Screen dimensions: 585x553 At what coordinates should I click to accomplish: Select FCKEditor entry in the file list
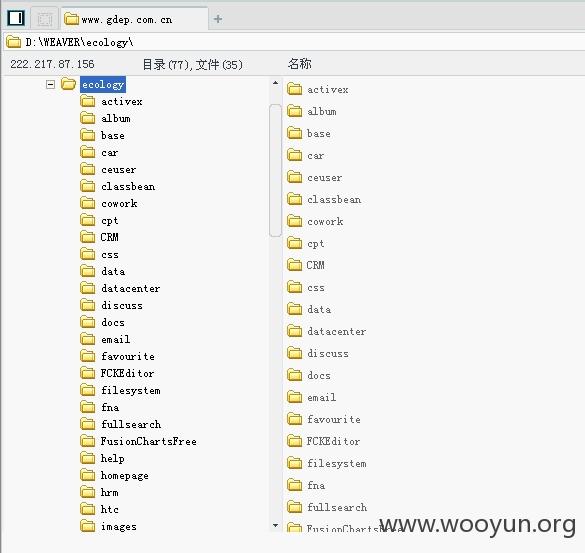(x=333, y=441)
